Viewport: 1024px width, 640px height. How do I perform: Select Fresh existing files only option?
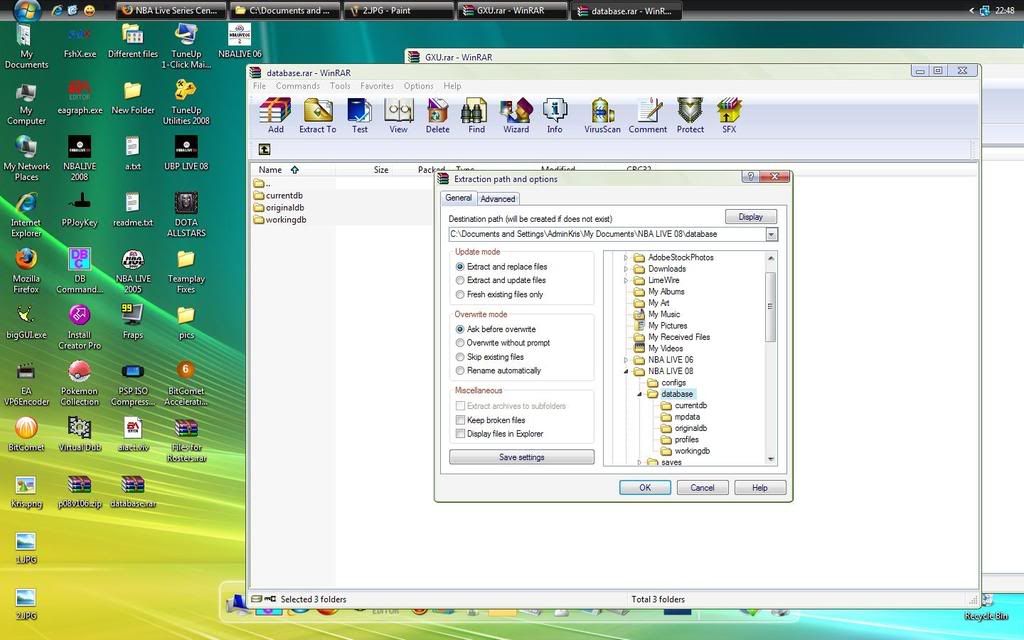point(499,295)
